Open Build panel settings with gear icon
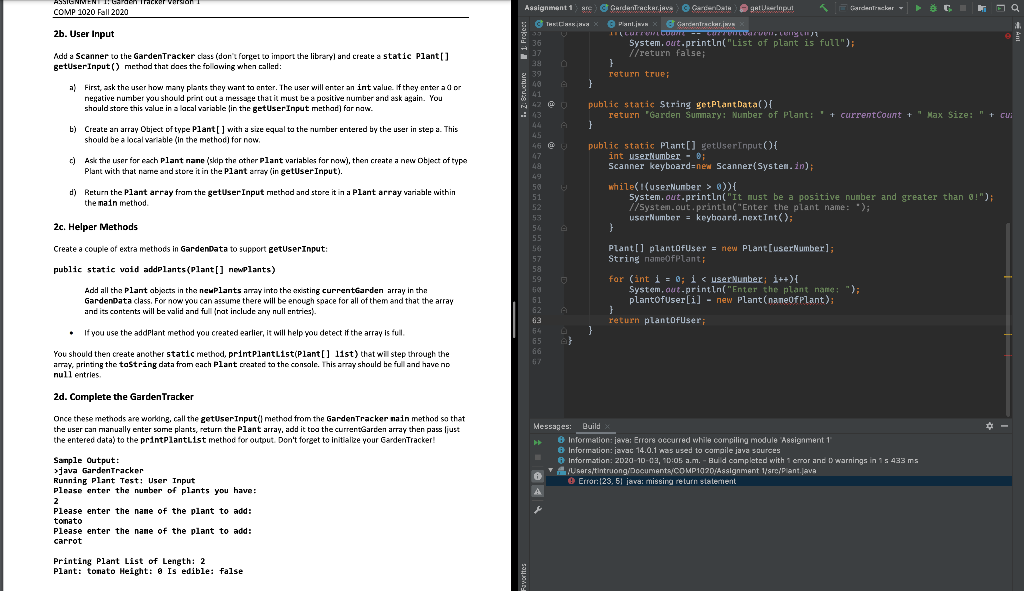 coord(988,427)
